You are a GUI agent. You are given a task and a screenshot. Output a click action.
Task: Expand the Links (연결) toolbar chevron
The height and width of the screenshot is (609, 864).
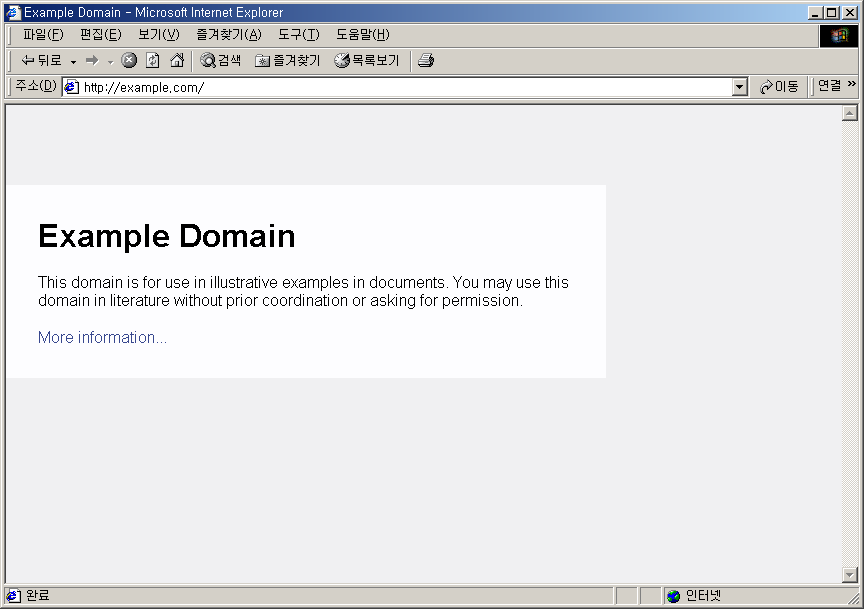click(x=852, y=84)
